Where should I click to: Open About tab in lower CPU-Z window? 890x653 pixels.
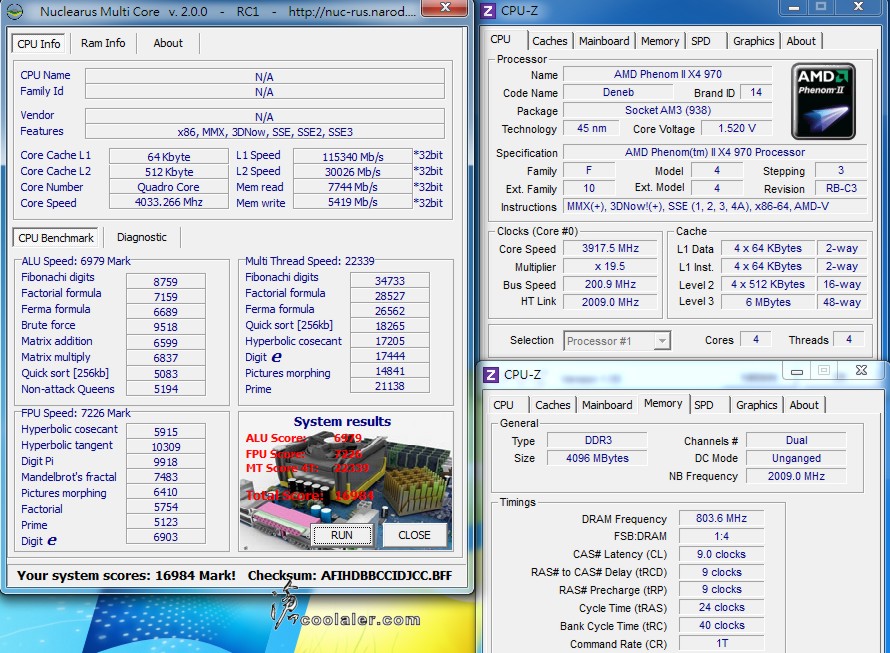pyautogui.click(x=804, y=405)
